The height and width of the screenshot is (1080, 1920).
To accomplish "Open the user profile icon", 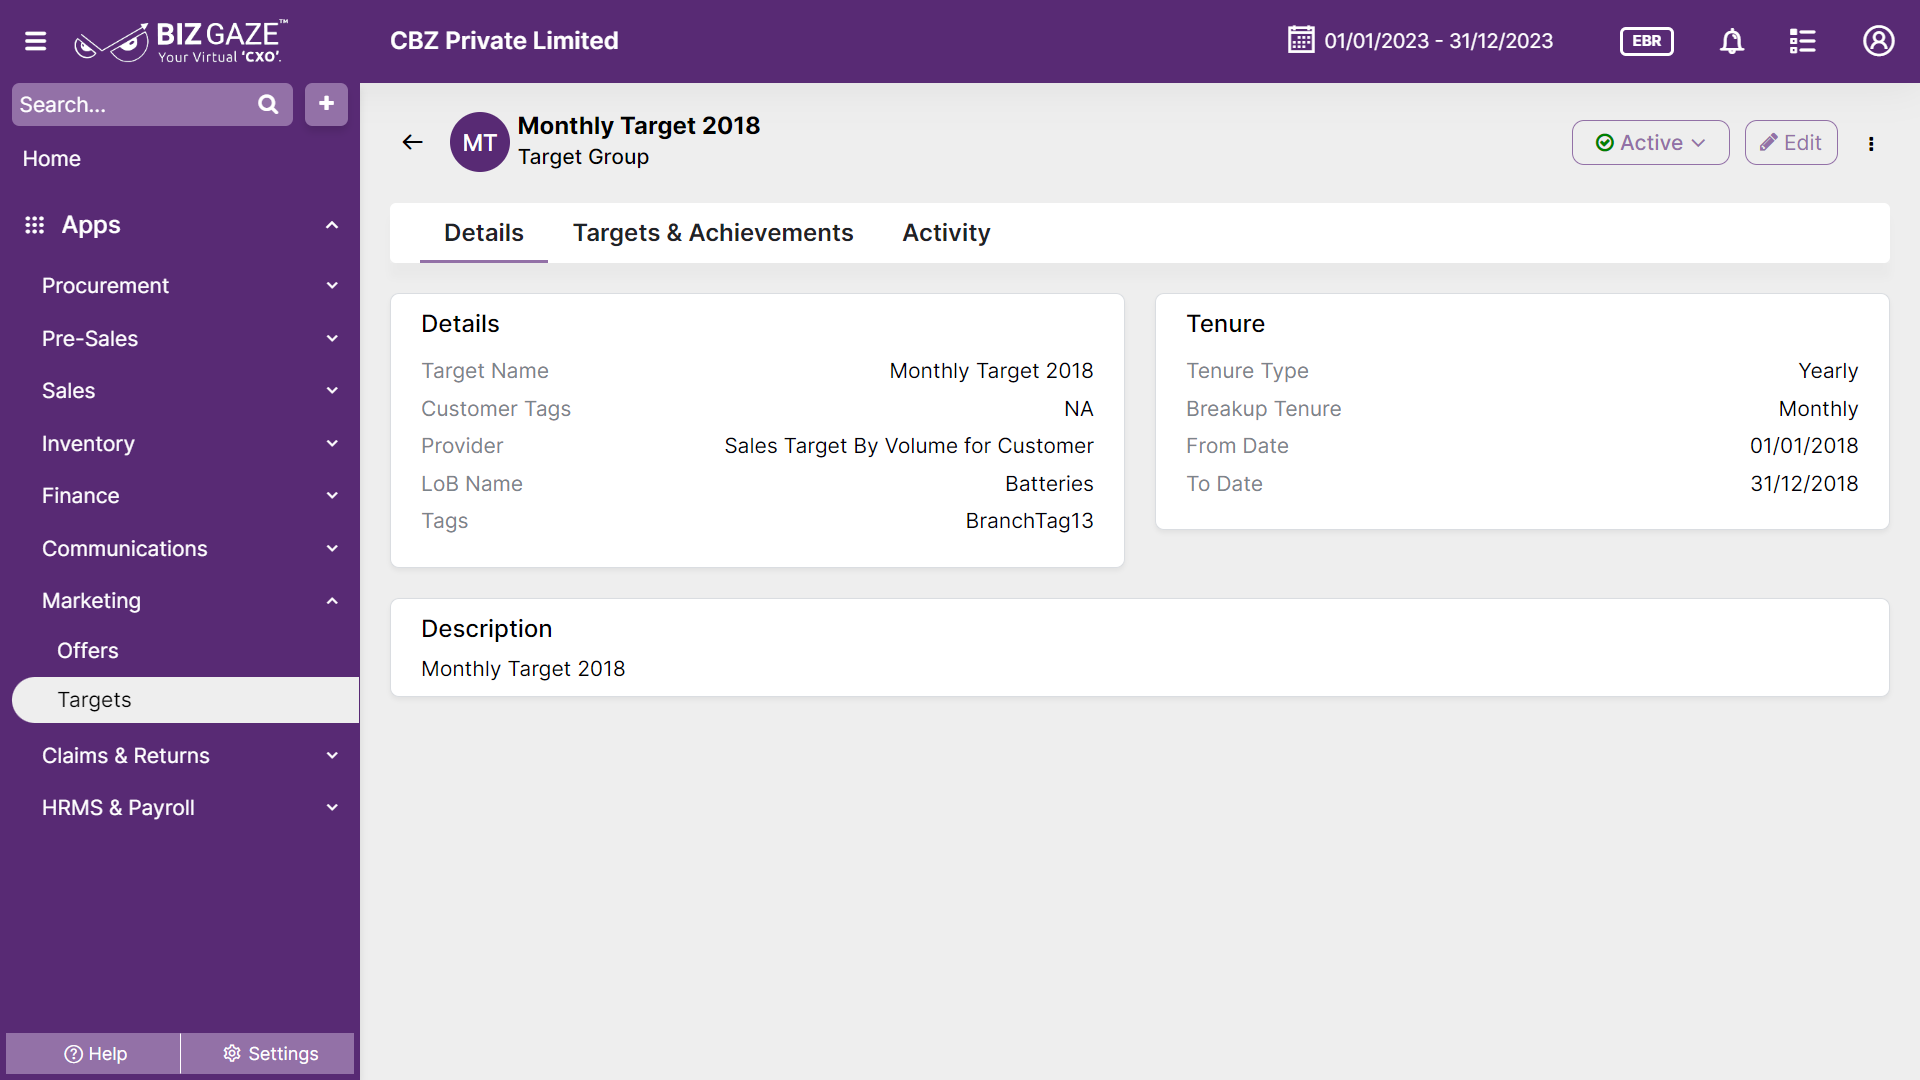I will point(1878,41).
